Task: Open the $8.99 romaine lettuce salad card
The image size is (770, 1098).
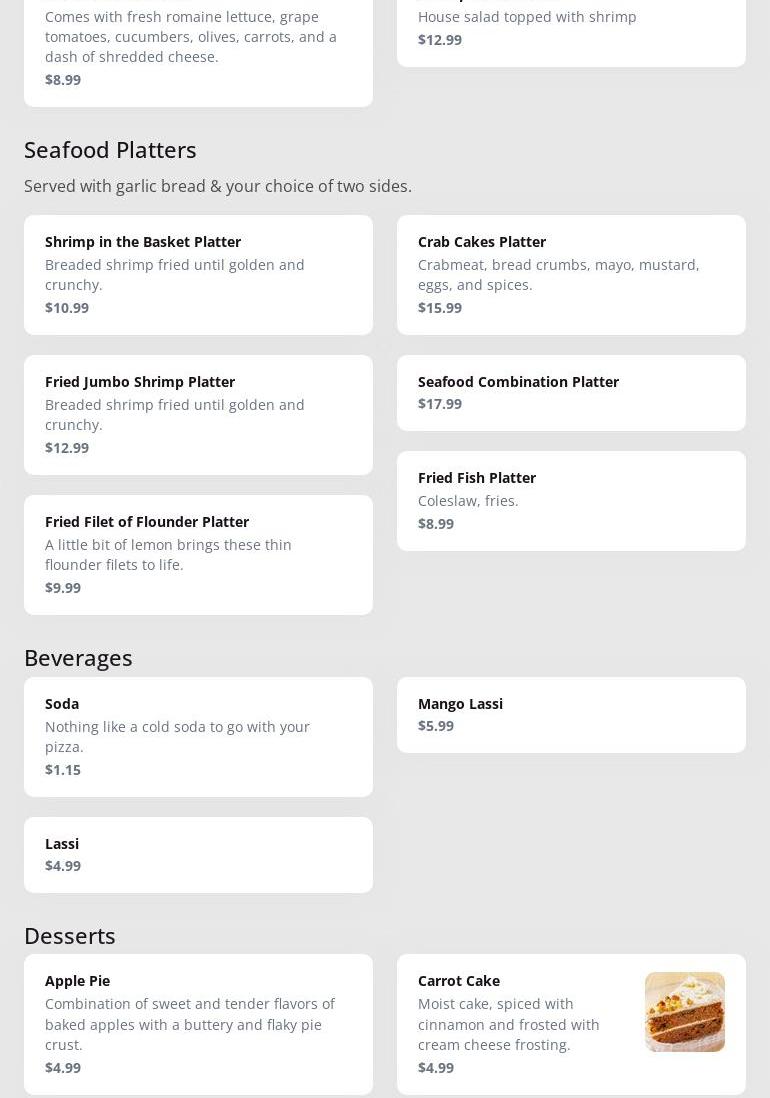Action: pyautogui.click(x=198, y=50)
